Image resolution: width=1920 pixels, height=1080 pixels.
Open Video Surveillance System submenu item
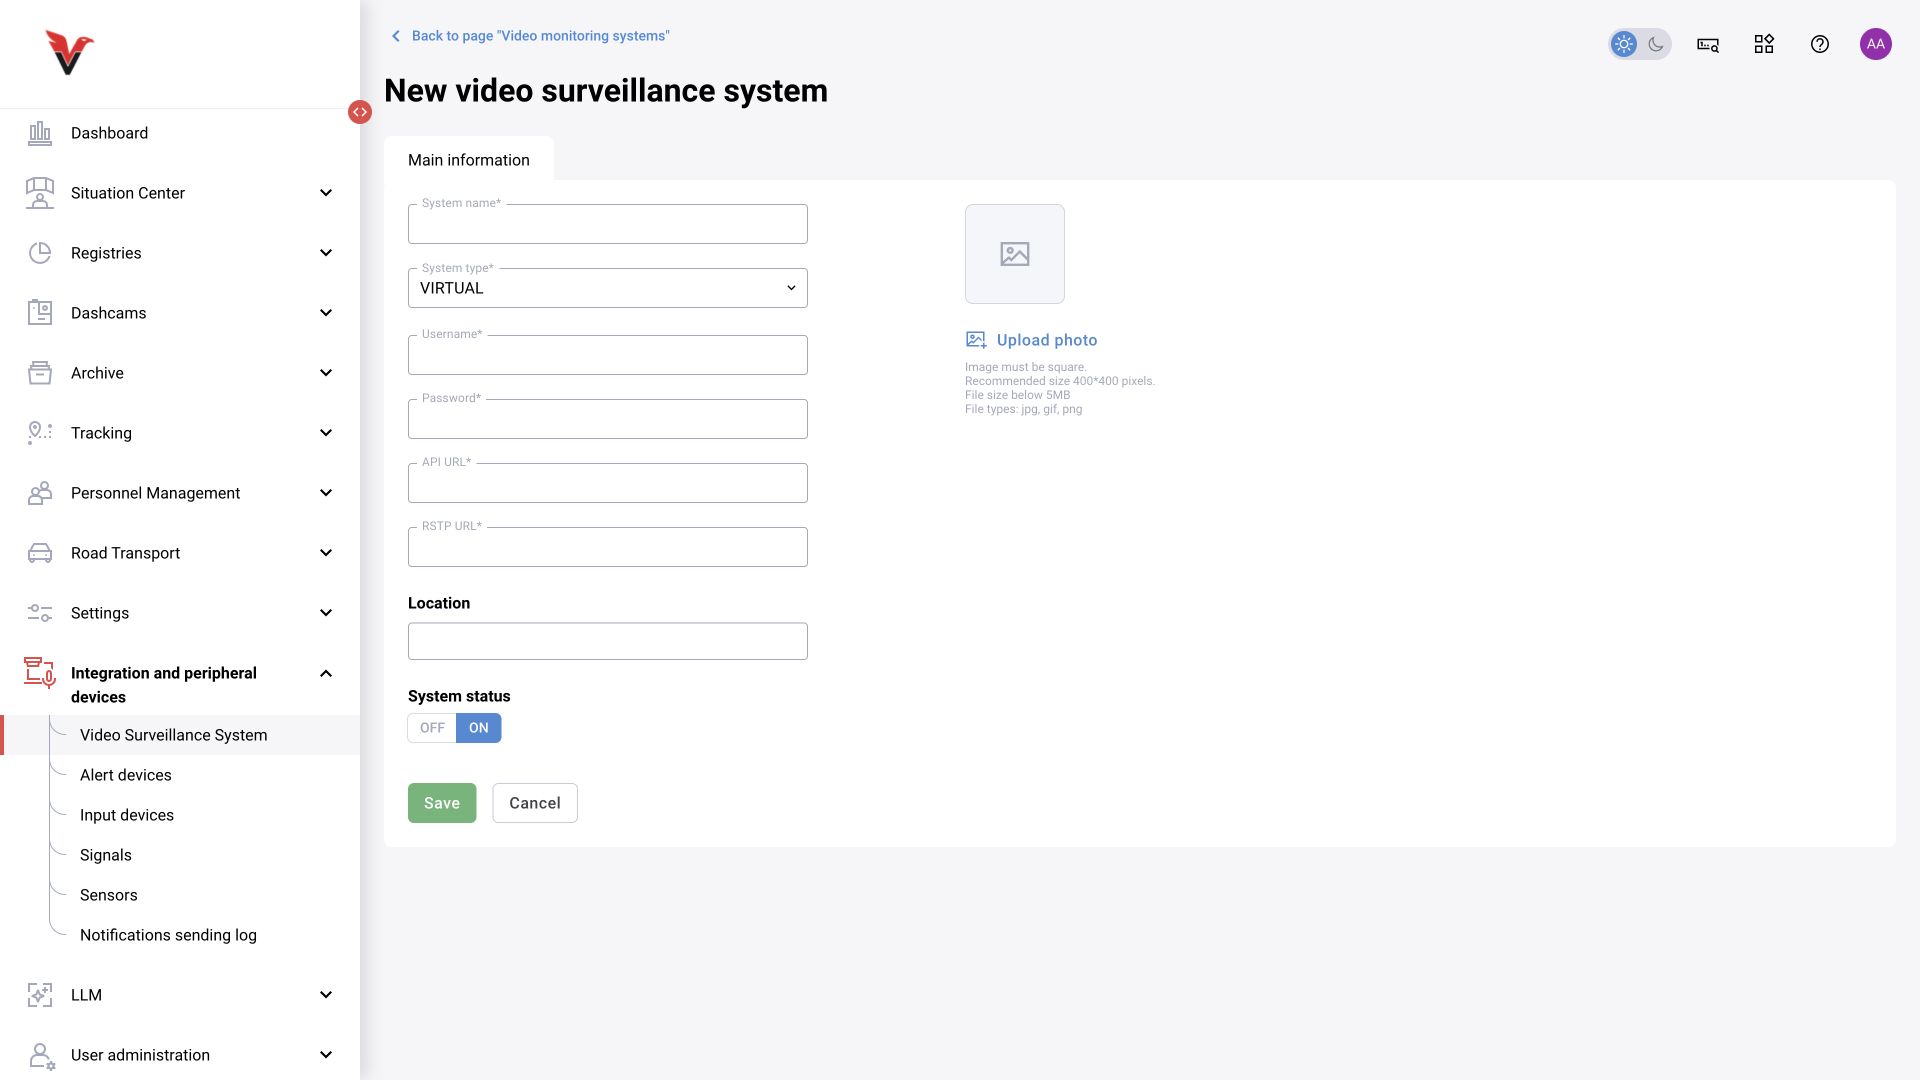(x=174, y=735)
